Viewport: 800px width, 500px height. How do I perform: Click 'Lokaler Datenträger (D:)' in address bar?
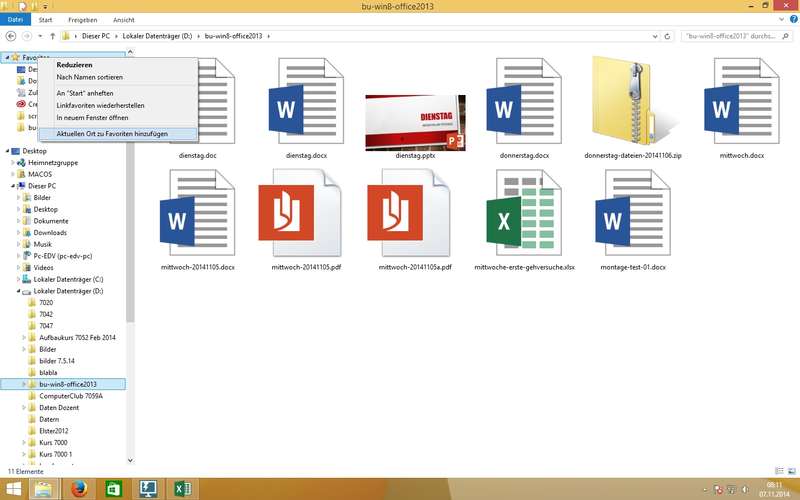coord(162,37)
